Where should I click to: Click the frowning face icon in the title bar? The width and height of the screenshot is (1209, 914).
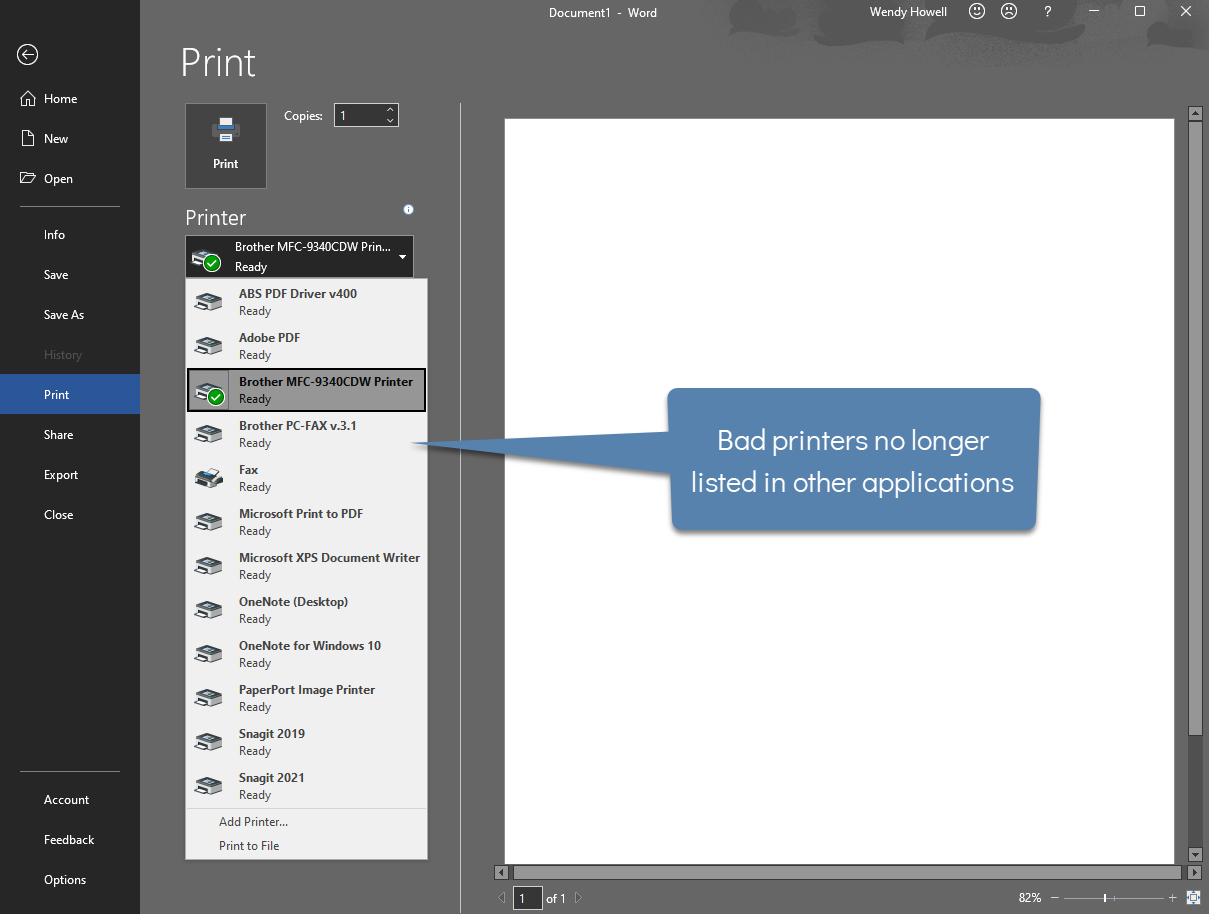pyautogui.click(x=1008, y=12)
